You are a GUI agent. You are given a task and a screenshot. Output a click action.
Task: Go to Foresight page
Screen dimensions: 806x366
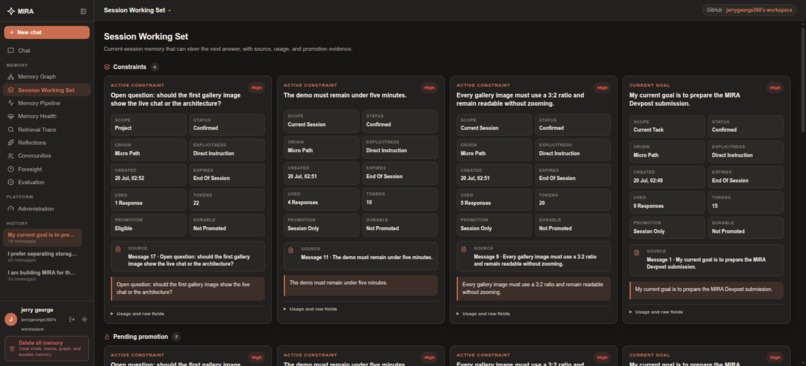(x=47, y=169)
